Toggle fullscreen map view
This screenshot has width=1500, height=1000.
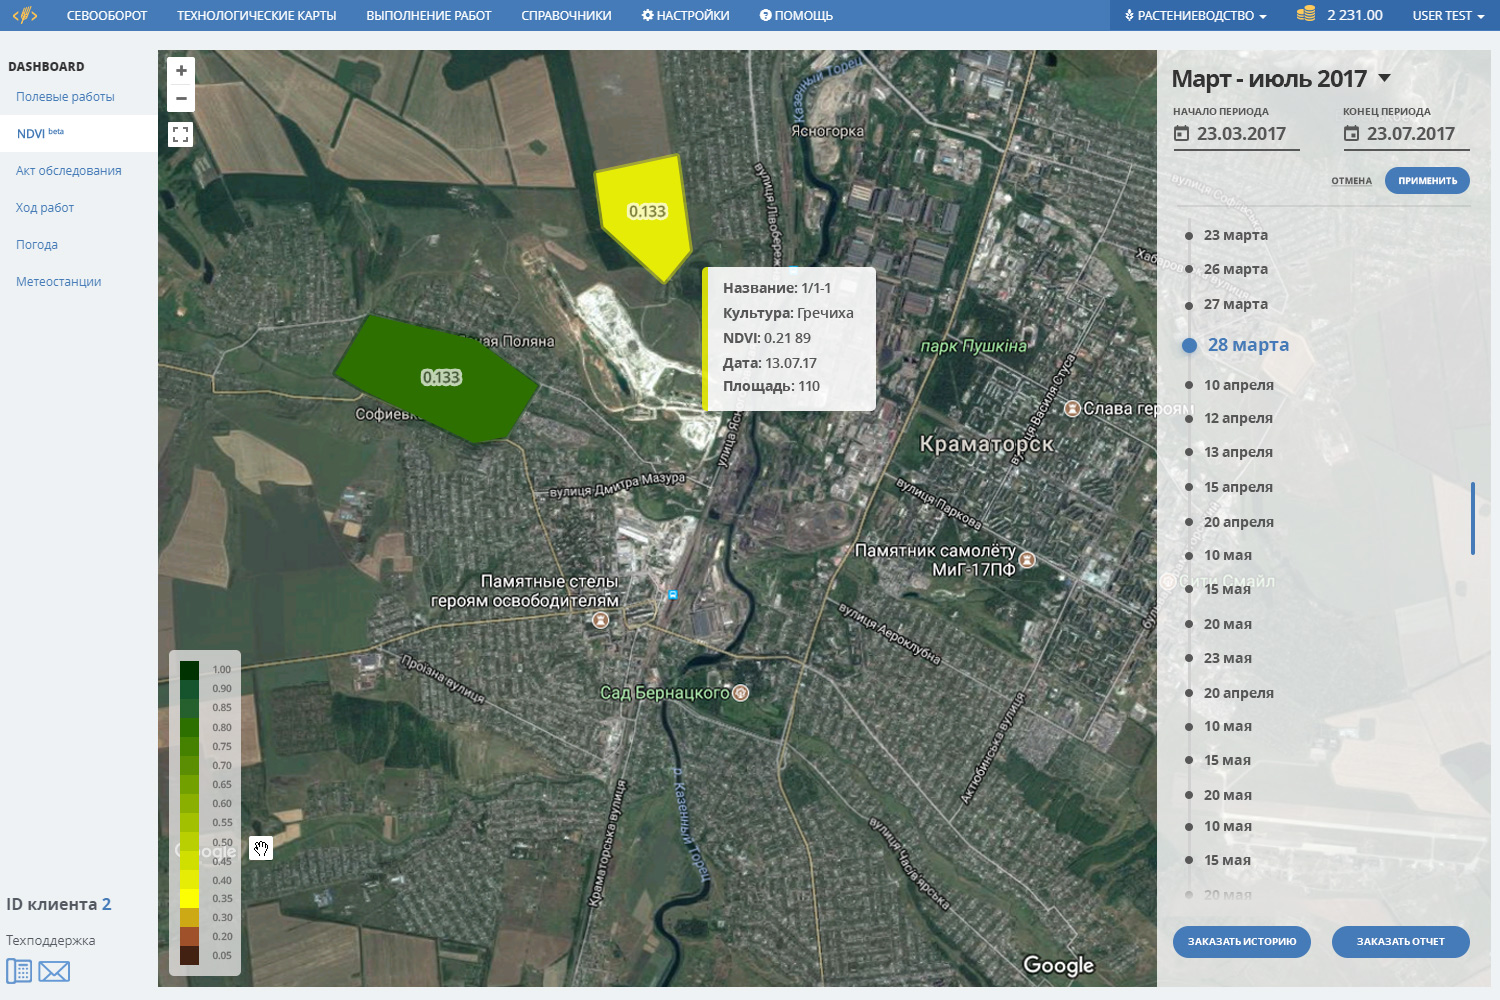click(x=181, y=134)
